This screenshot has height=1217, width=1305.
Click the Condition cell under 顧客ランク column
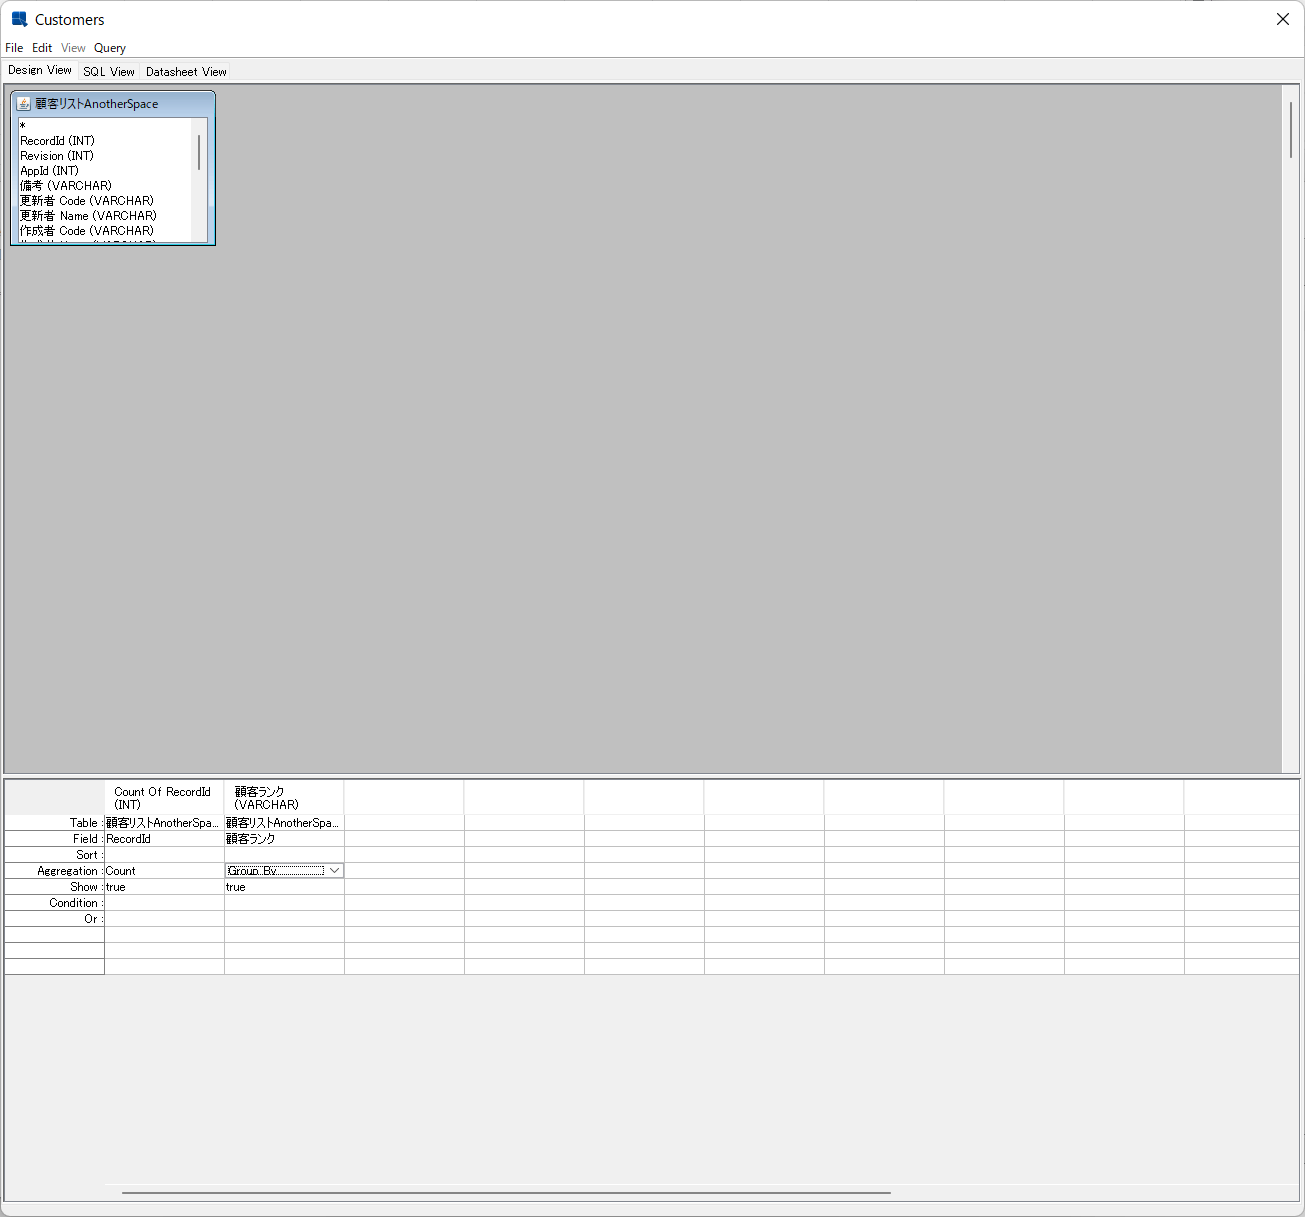[284, 903]
